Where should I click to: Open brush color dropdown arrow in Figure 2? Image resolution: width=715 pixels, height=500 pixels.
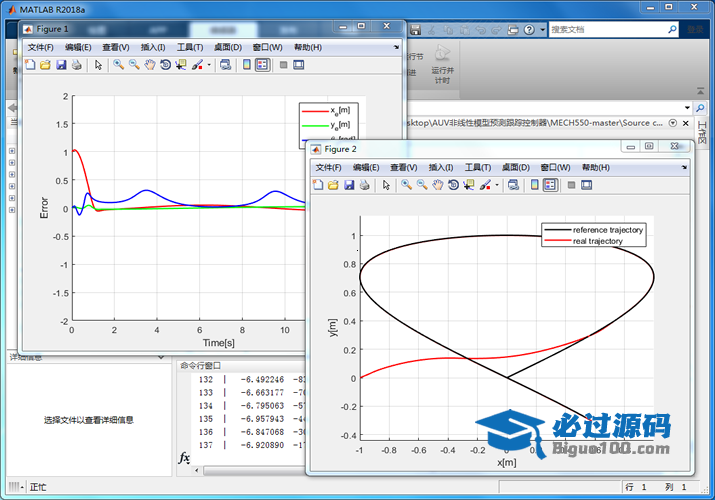point(497,185)
